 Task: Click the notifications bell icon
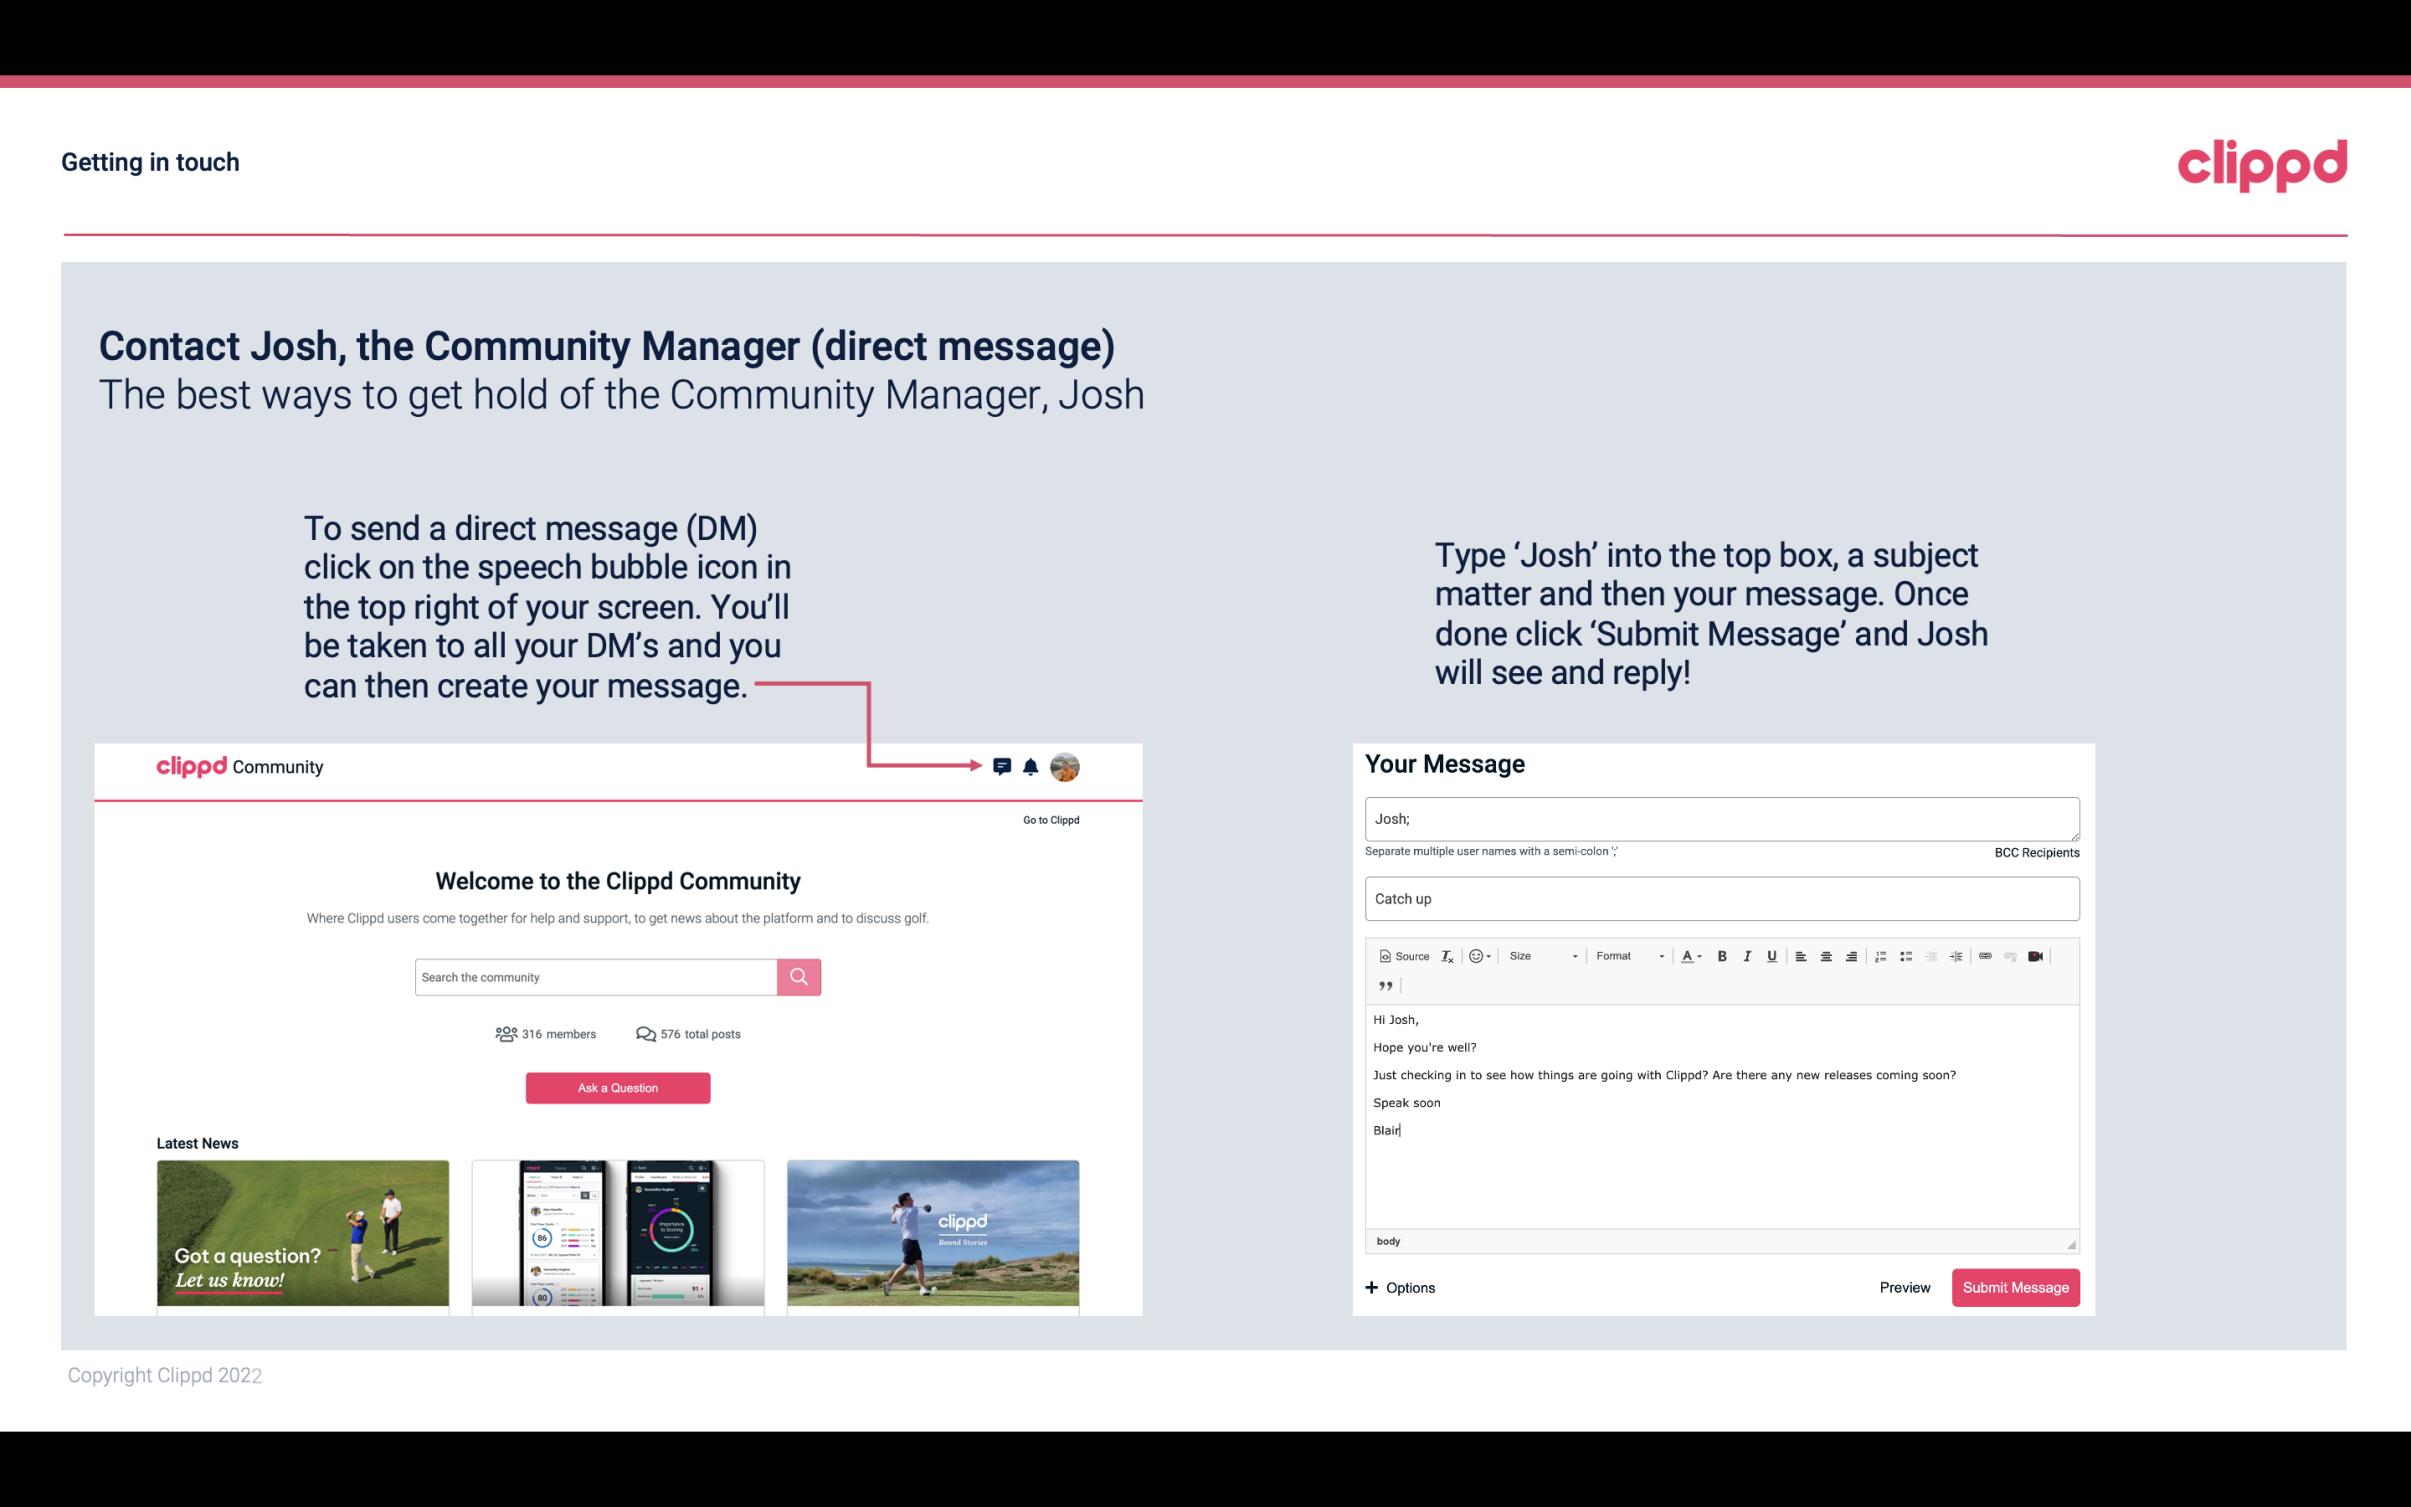click(1033, 766)
